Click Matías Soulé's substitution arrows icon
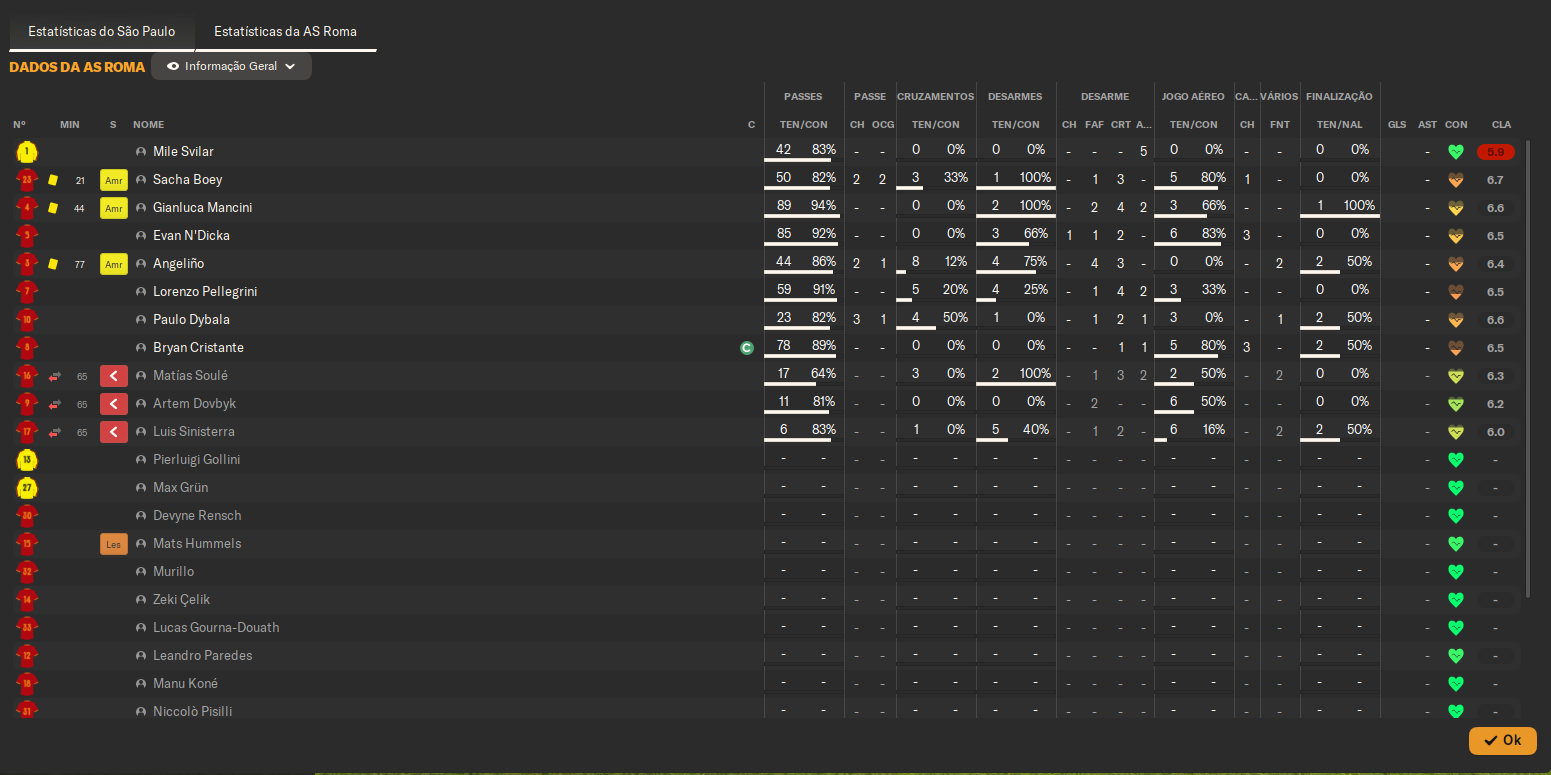1551x775 pixels. coord(54,376)
